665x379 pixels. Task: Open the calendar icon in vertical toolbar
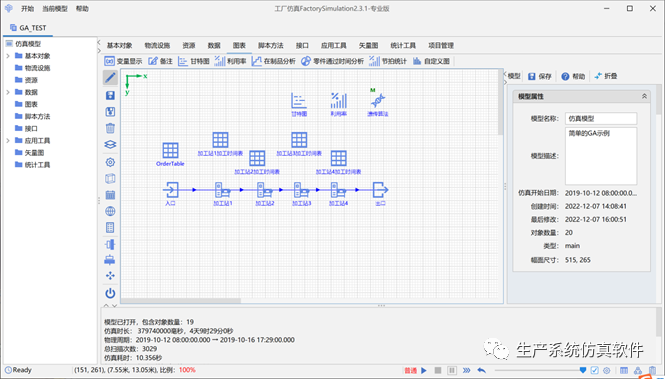(x=110, y=195)
